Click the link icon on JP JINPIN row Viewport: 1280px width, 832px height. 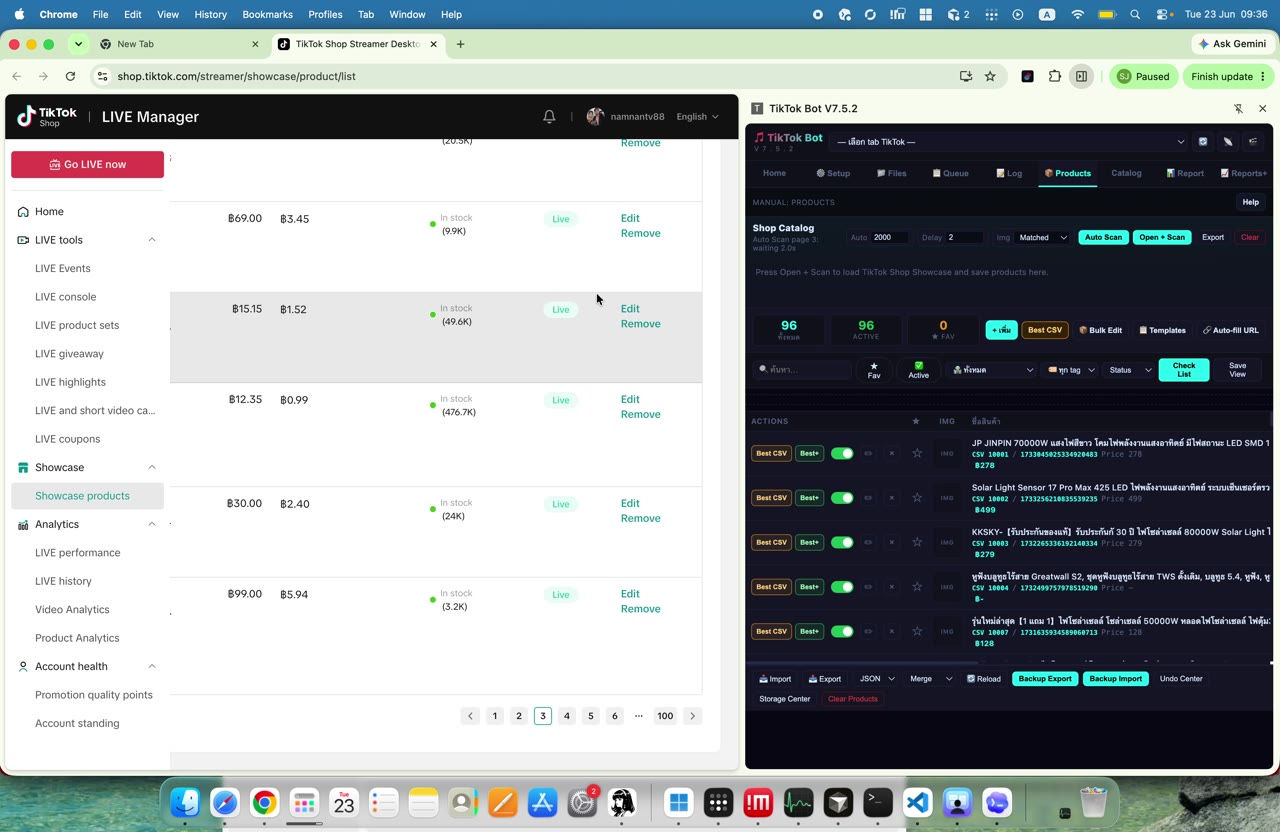pos(868,453)
